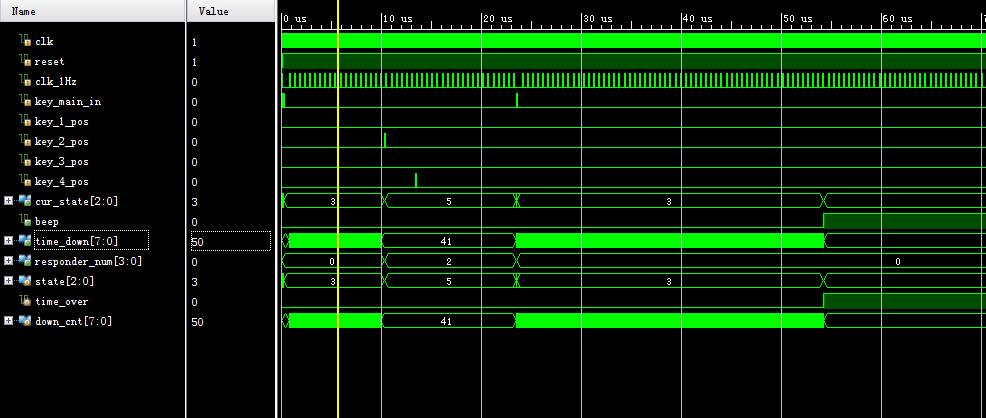Click the key_main_in signal icon
Image resolution: width=986 pixels, height=418 pixels.
coord(26,101)
